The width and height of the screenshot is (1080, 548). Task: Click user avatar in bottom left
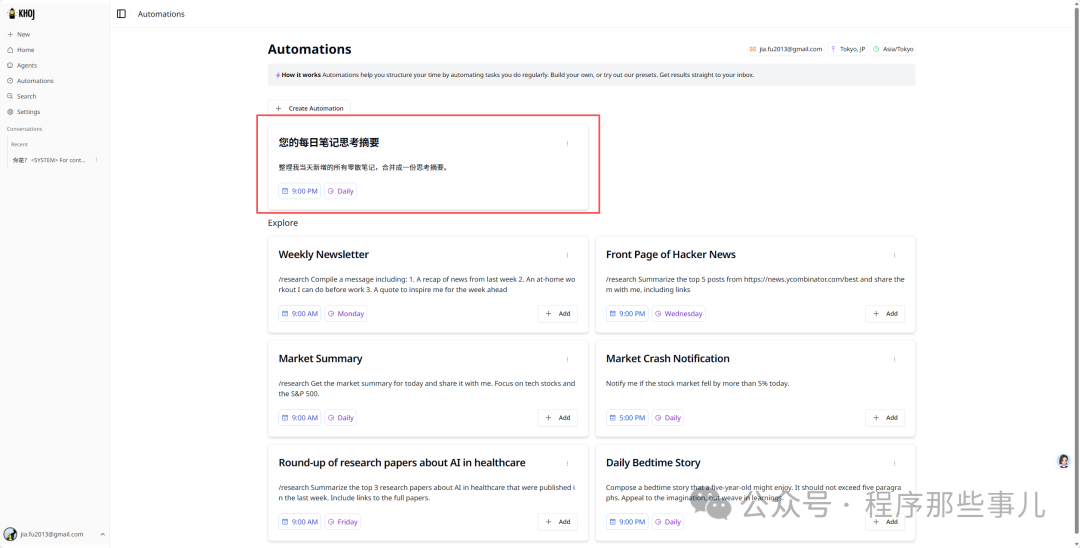pos(10,534)
